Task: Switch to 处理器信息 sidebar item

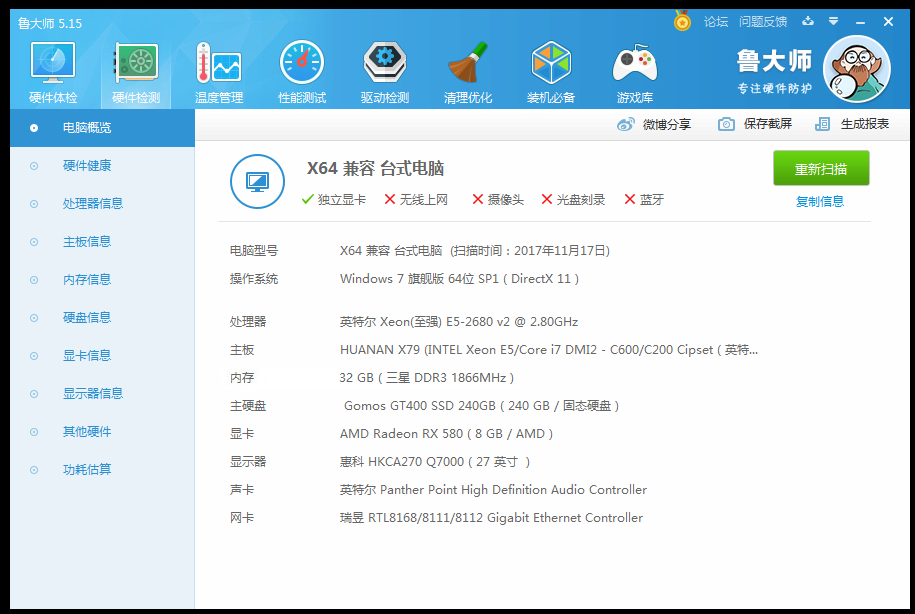Action: coord(102,204)
